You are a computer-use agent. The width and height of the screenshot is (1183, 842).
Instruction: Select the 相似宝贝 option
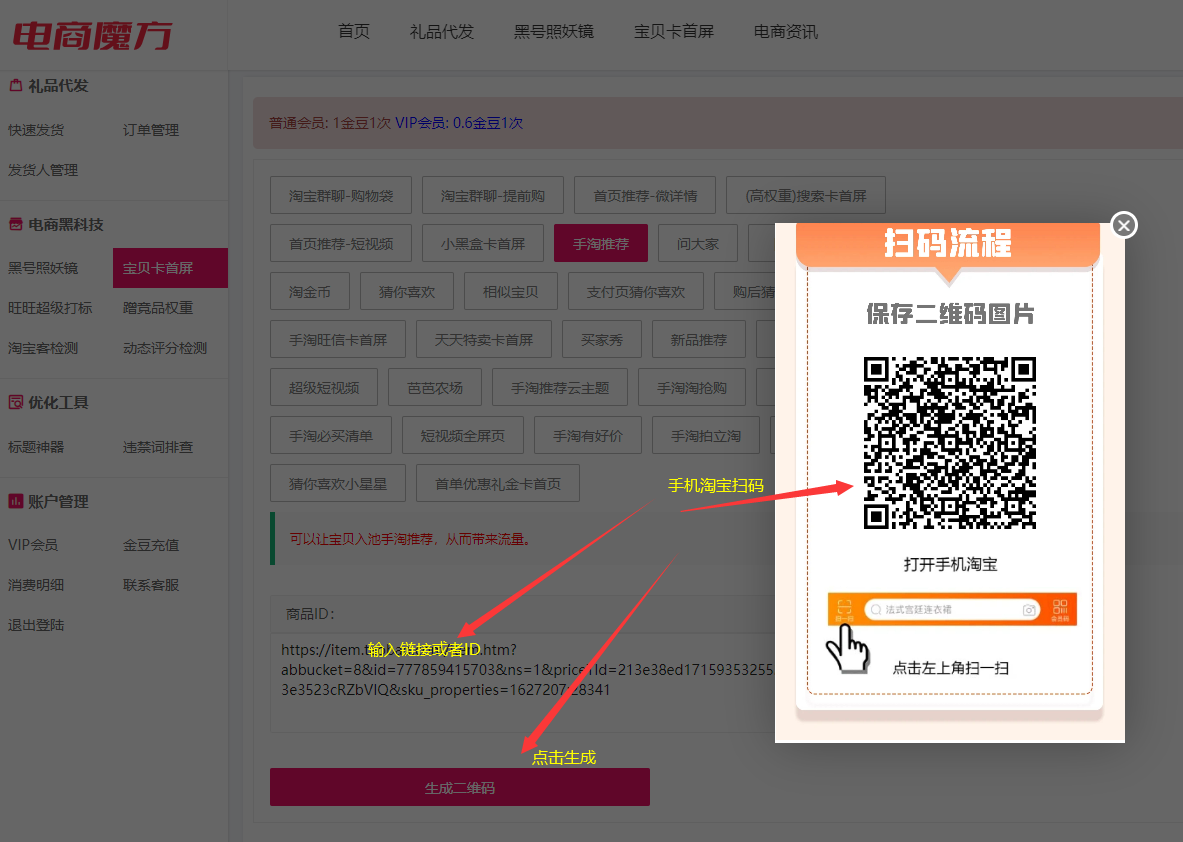coord(511,292)
